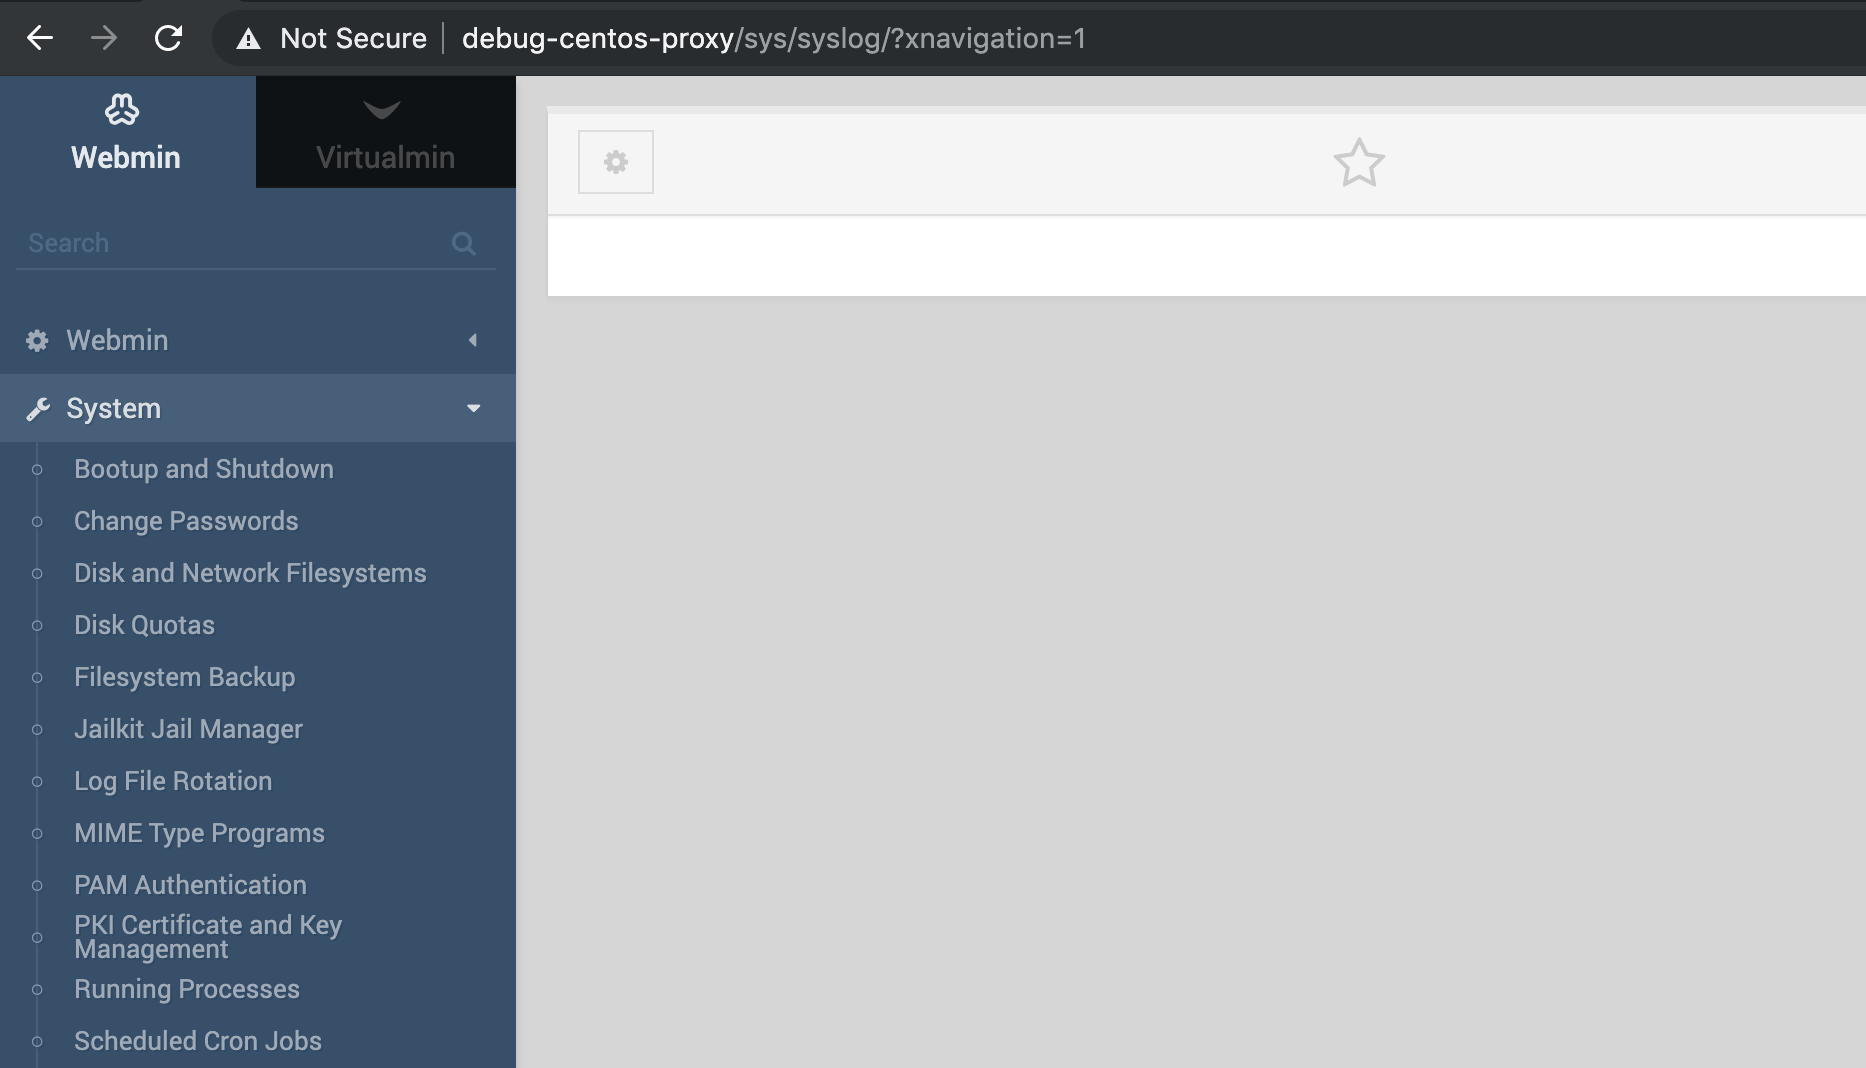Click the favorite star icon
The width and height of the screenshot is (1866, 1068).
(1359, 163)
